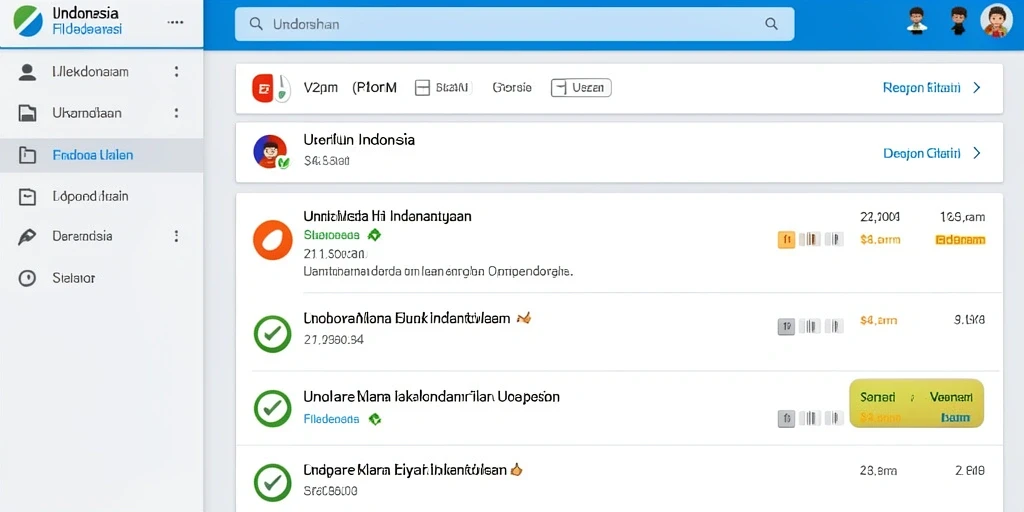Viewport: 1024px width, 512px height.
Task: Expand options dots next to Ukamdiaan
Action: [x=176, y=113]
